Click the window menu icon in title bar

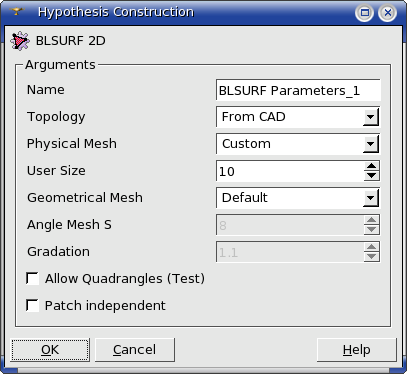click(x=16, y=12)
